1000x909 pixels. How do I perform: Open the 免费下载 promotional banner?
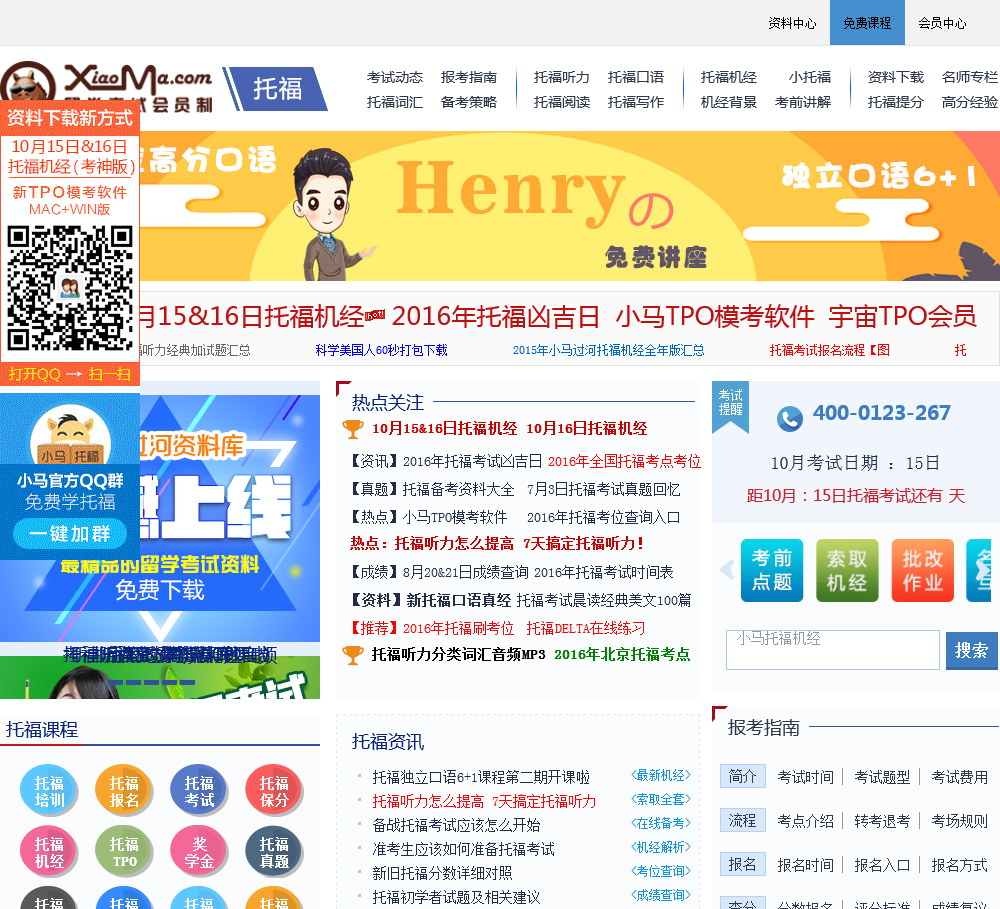[159, 518]
